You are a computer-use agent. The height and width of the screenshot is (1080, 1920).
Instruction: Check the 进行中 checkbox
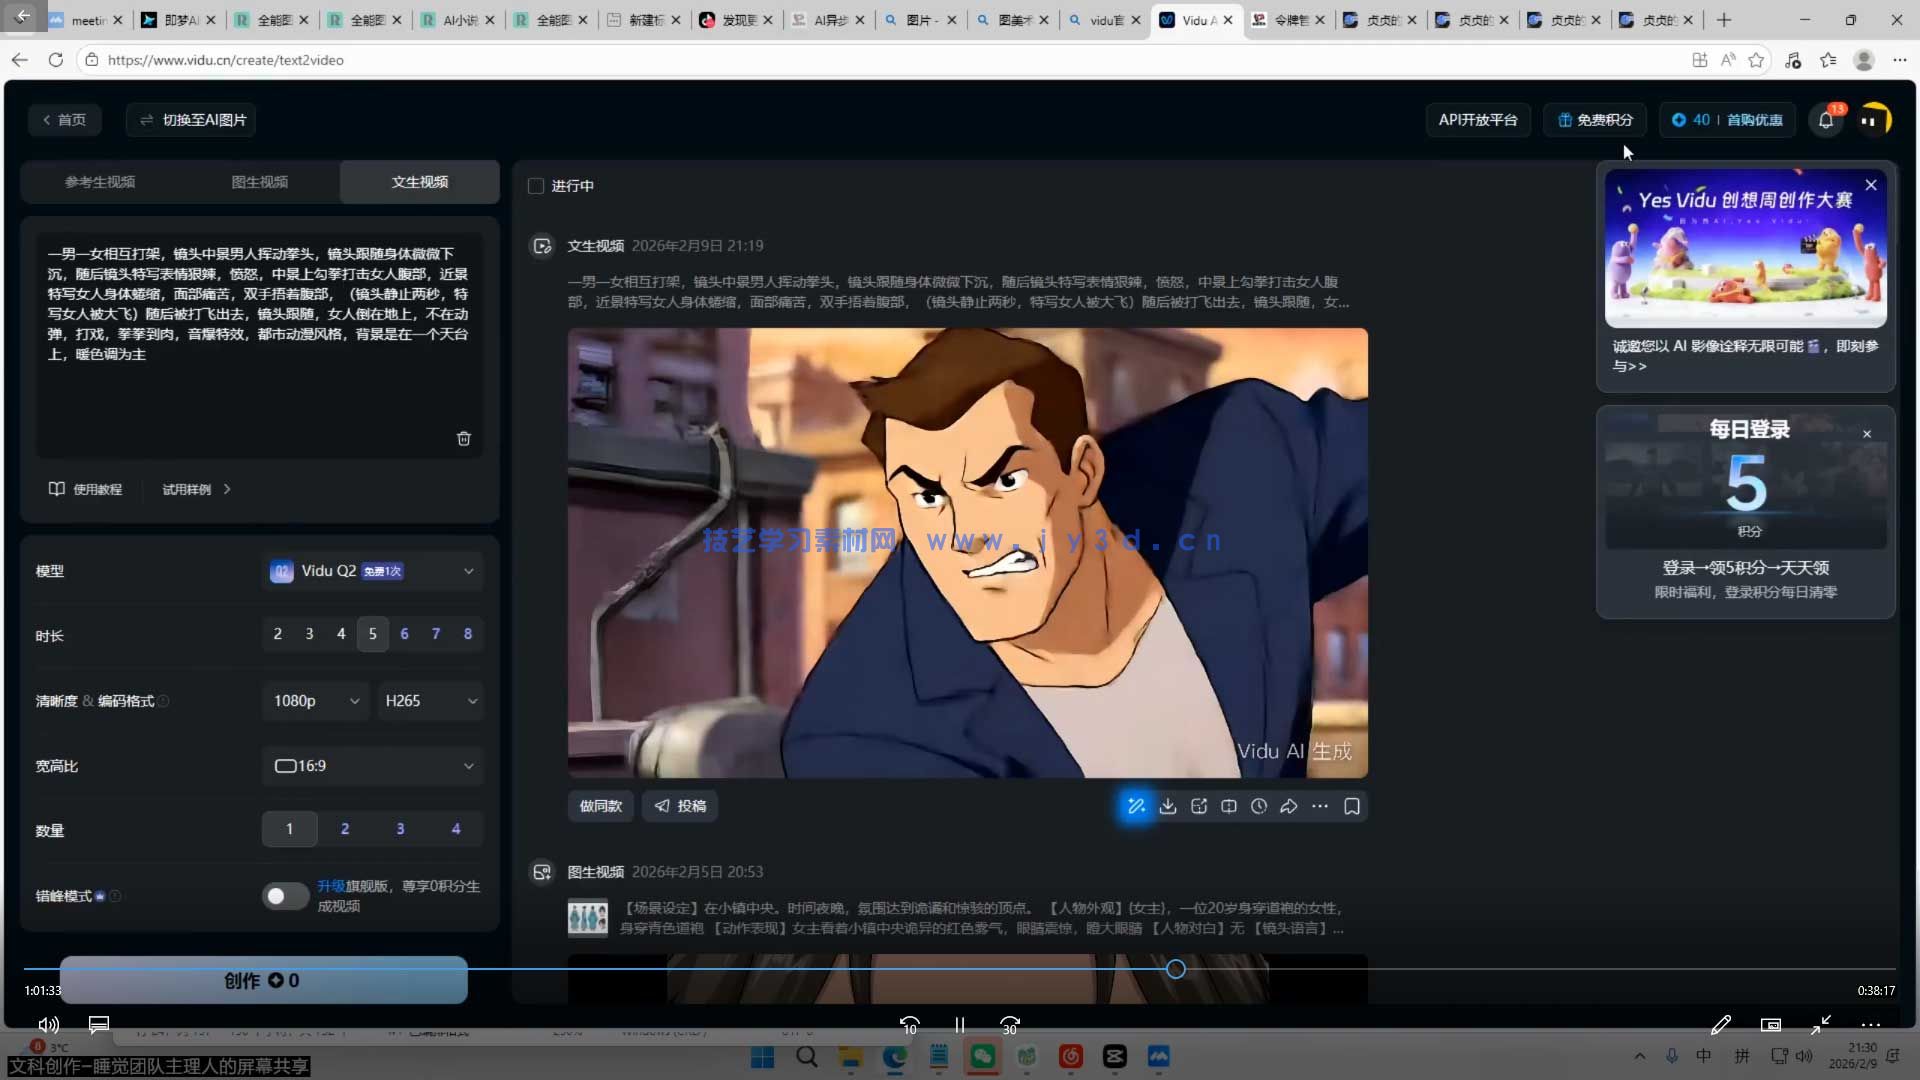tap(536, 186)
